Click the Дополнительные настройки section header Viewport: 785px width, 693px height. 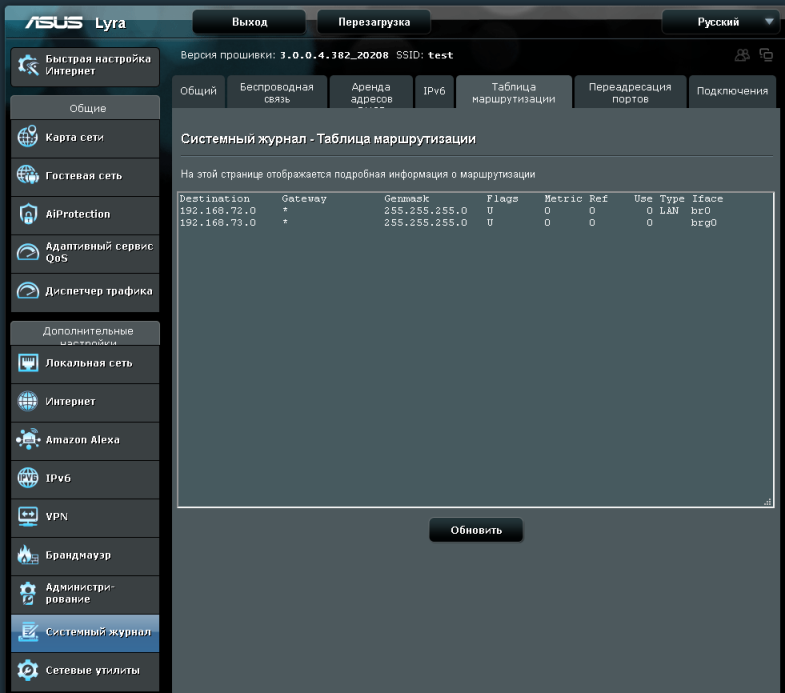[85, 333]
